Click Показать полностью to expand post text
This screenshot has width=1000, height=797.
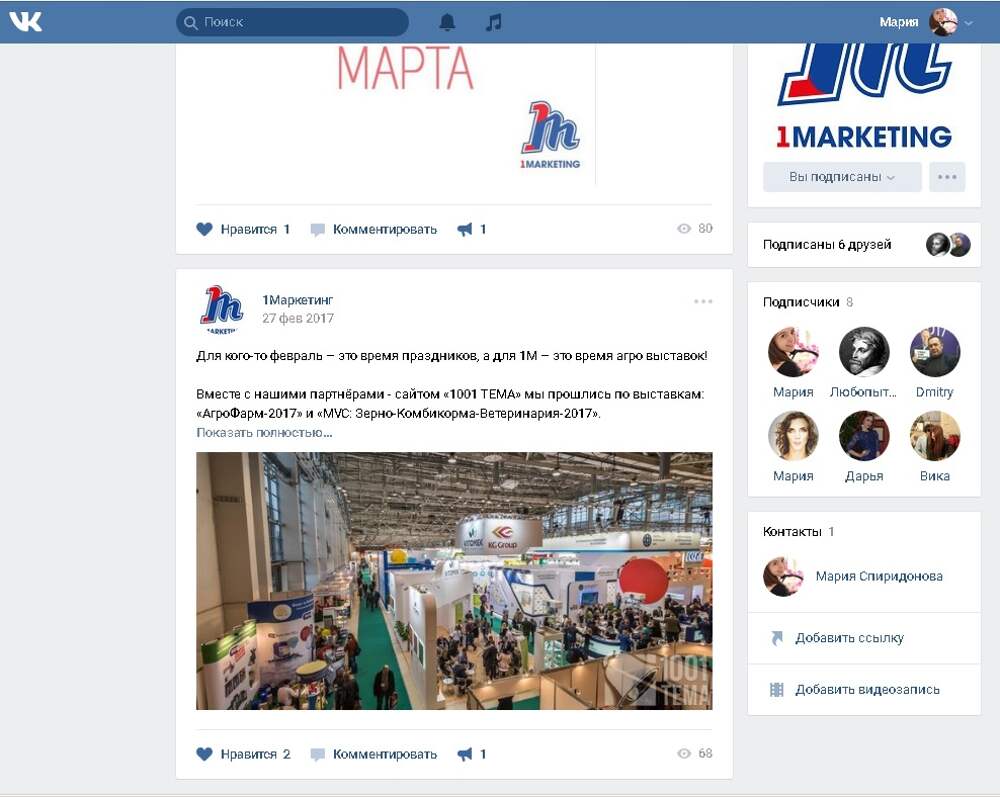[264, 432]
